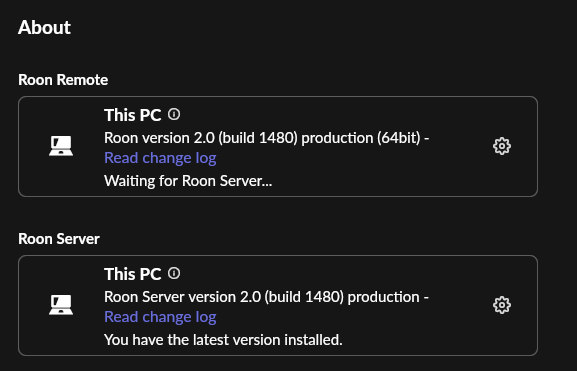Click info icon beside Roon Server's This PC
Image resolution: width=577 pixels, height=371 pixels.
(x=174, y=273)
